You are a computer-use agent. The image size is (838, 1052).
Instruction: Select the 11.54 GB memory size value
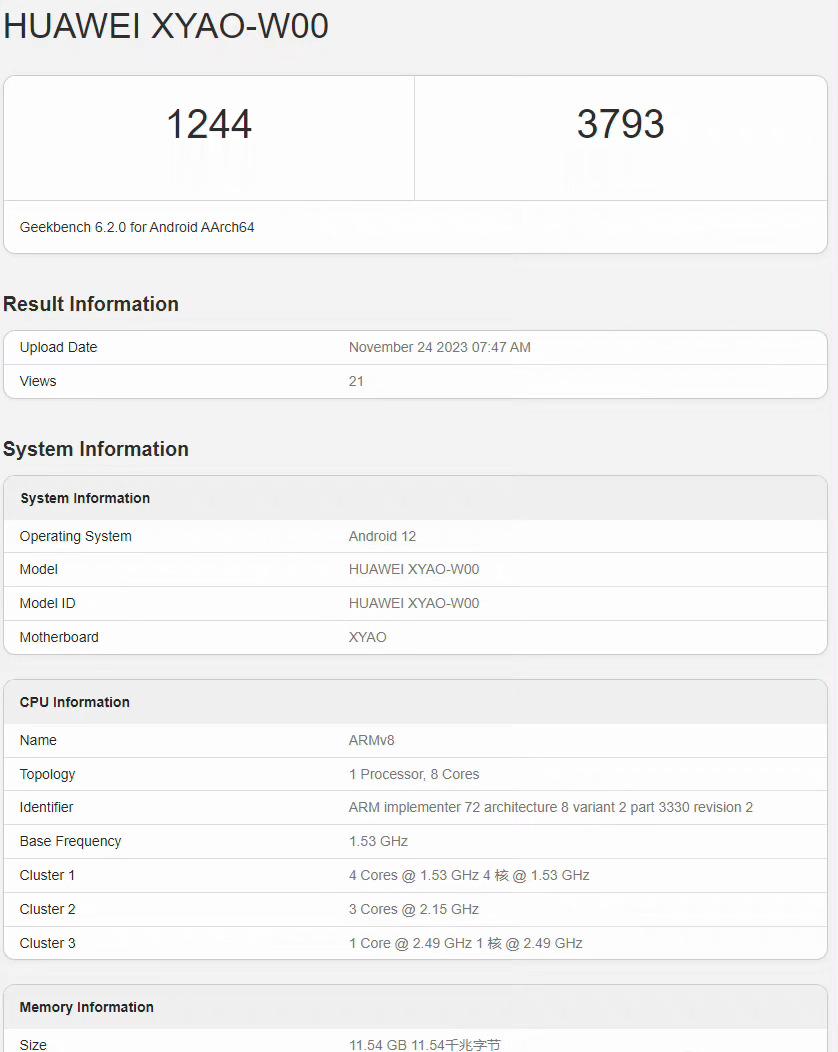[424, 1045]
